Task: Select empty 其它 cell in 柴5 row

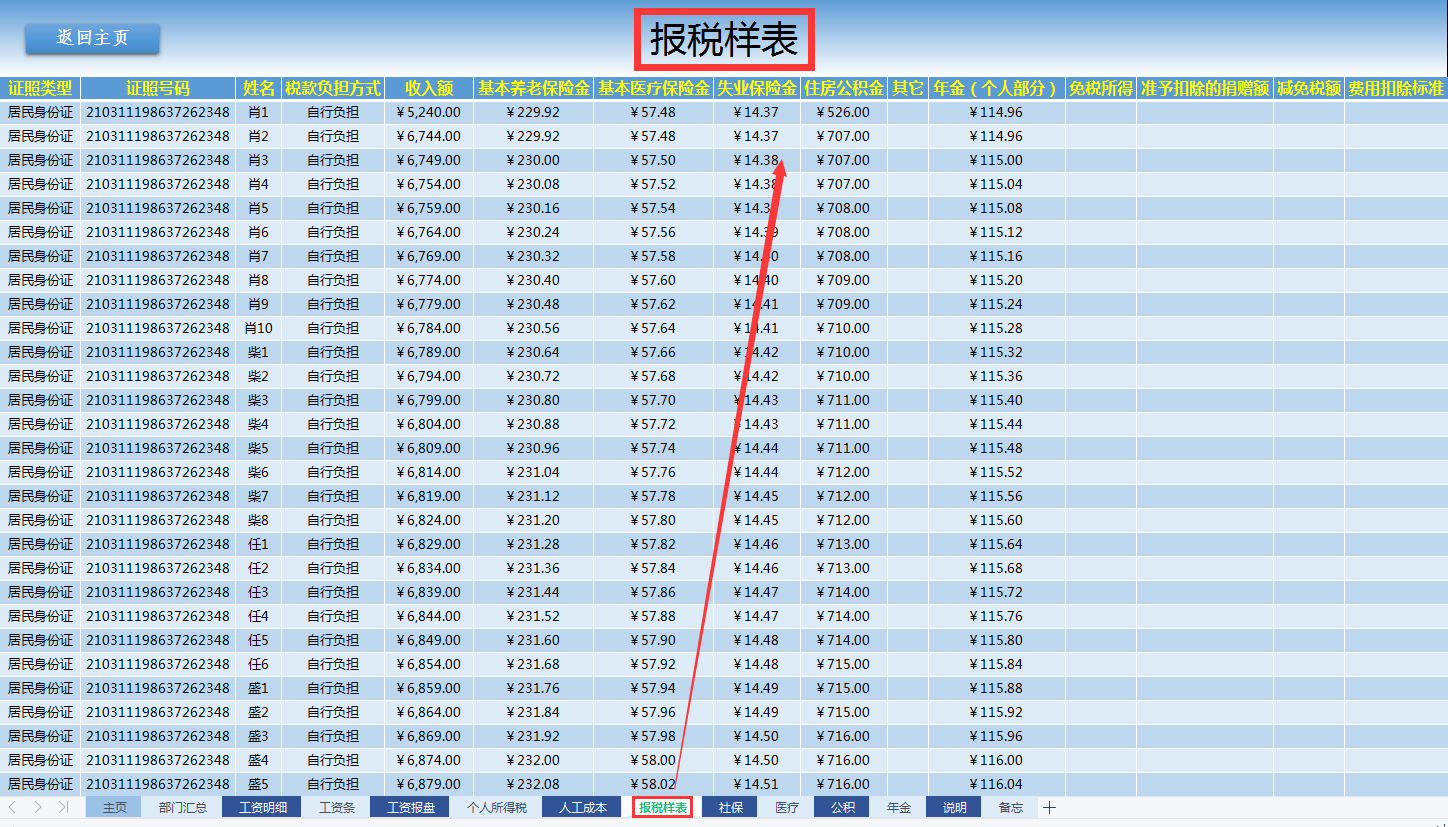Action: point(907,448)
